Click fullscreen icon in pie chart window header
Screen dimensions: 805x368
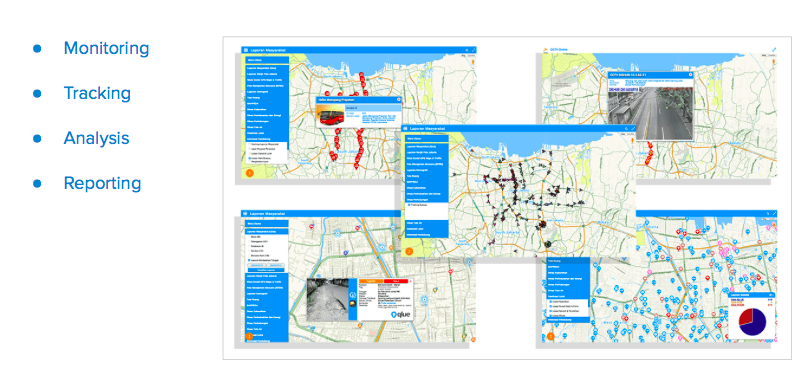774,213
